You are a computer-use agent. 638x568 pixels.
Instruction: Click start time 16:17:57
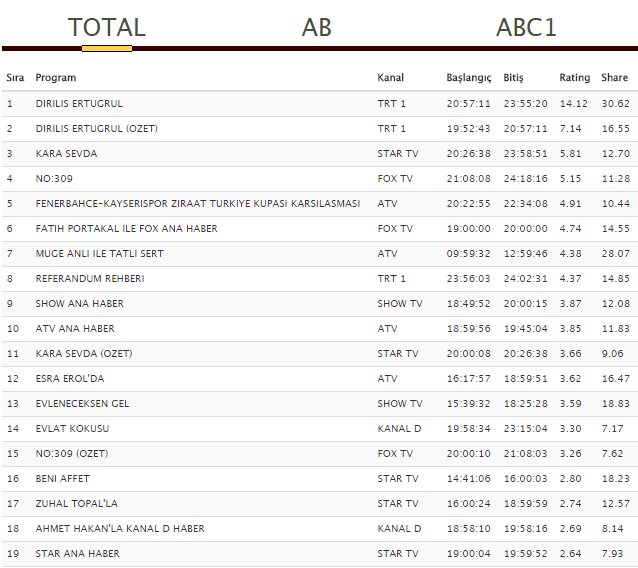coord(469,379)
